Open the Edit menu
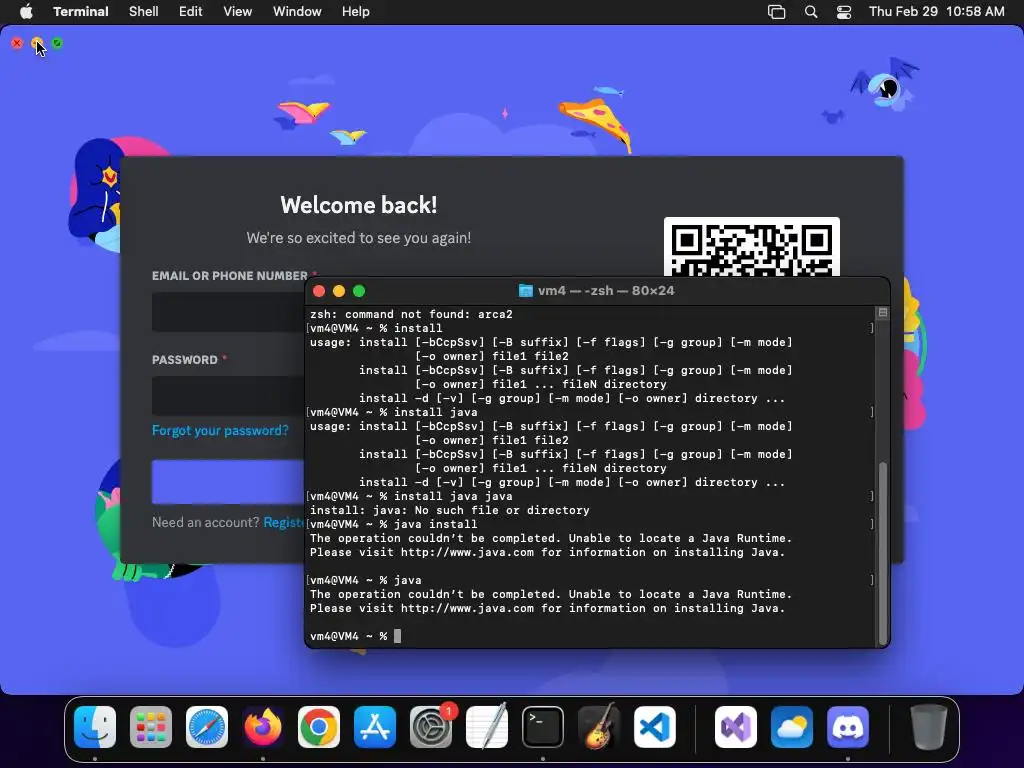Image resolution: width=1024 pixels, height=768 pixels. coord(191,12)
